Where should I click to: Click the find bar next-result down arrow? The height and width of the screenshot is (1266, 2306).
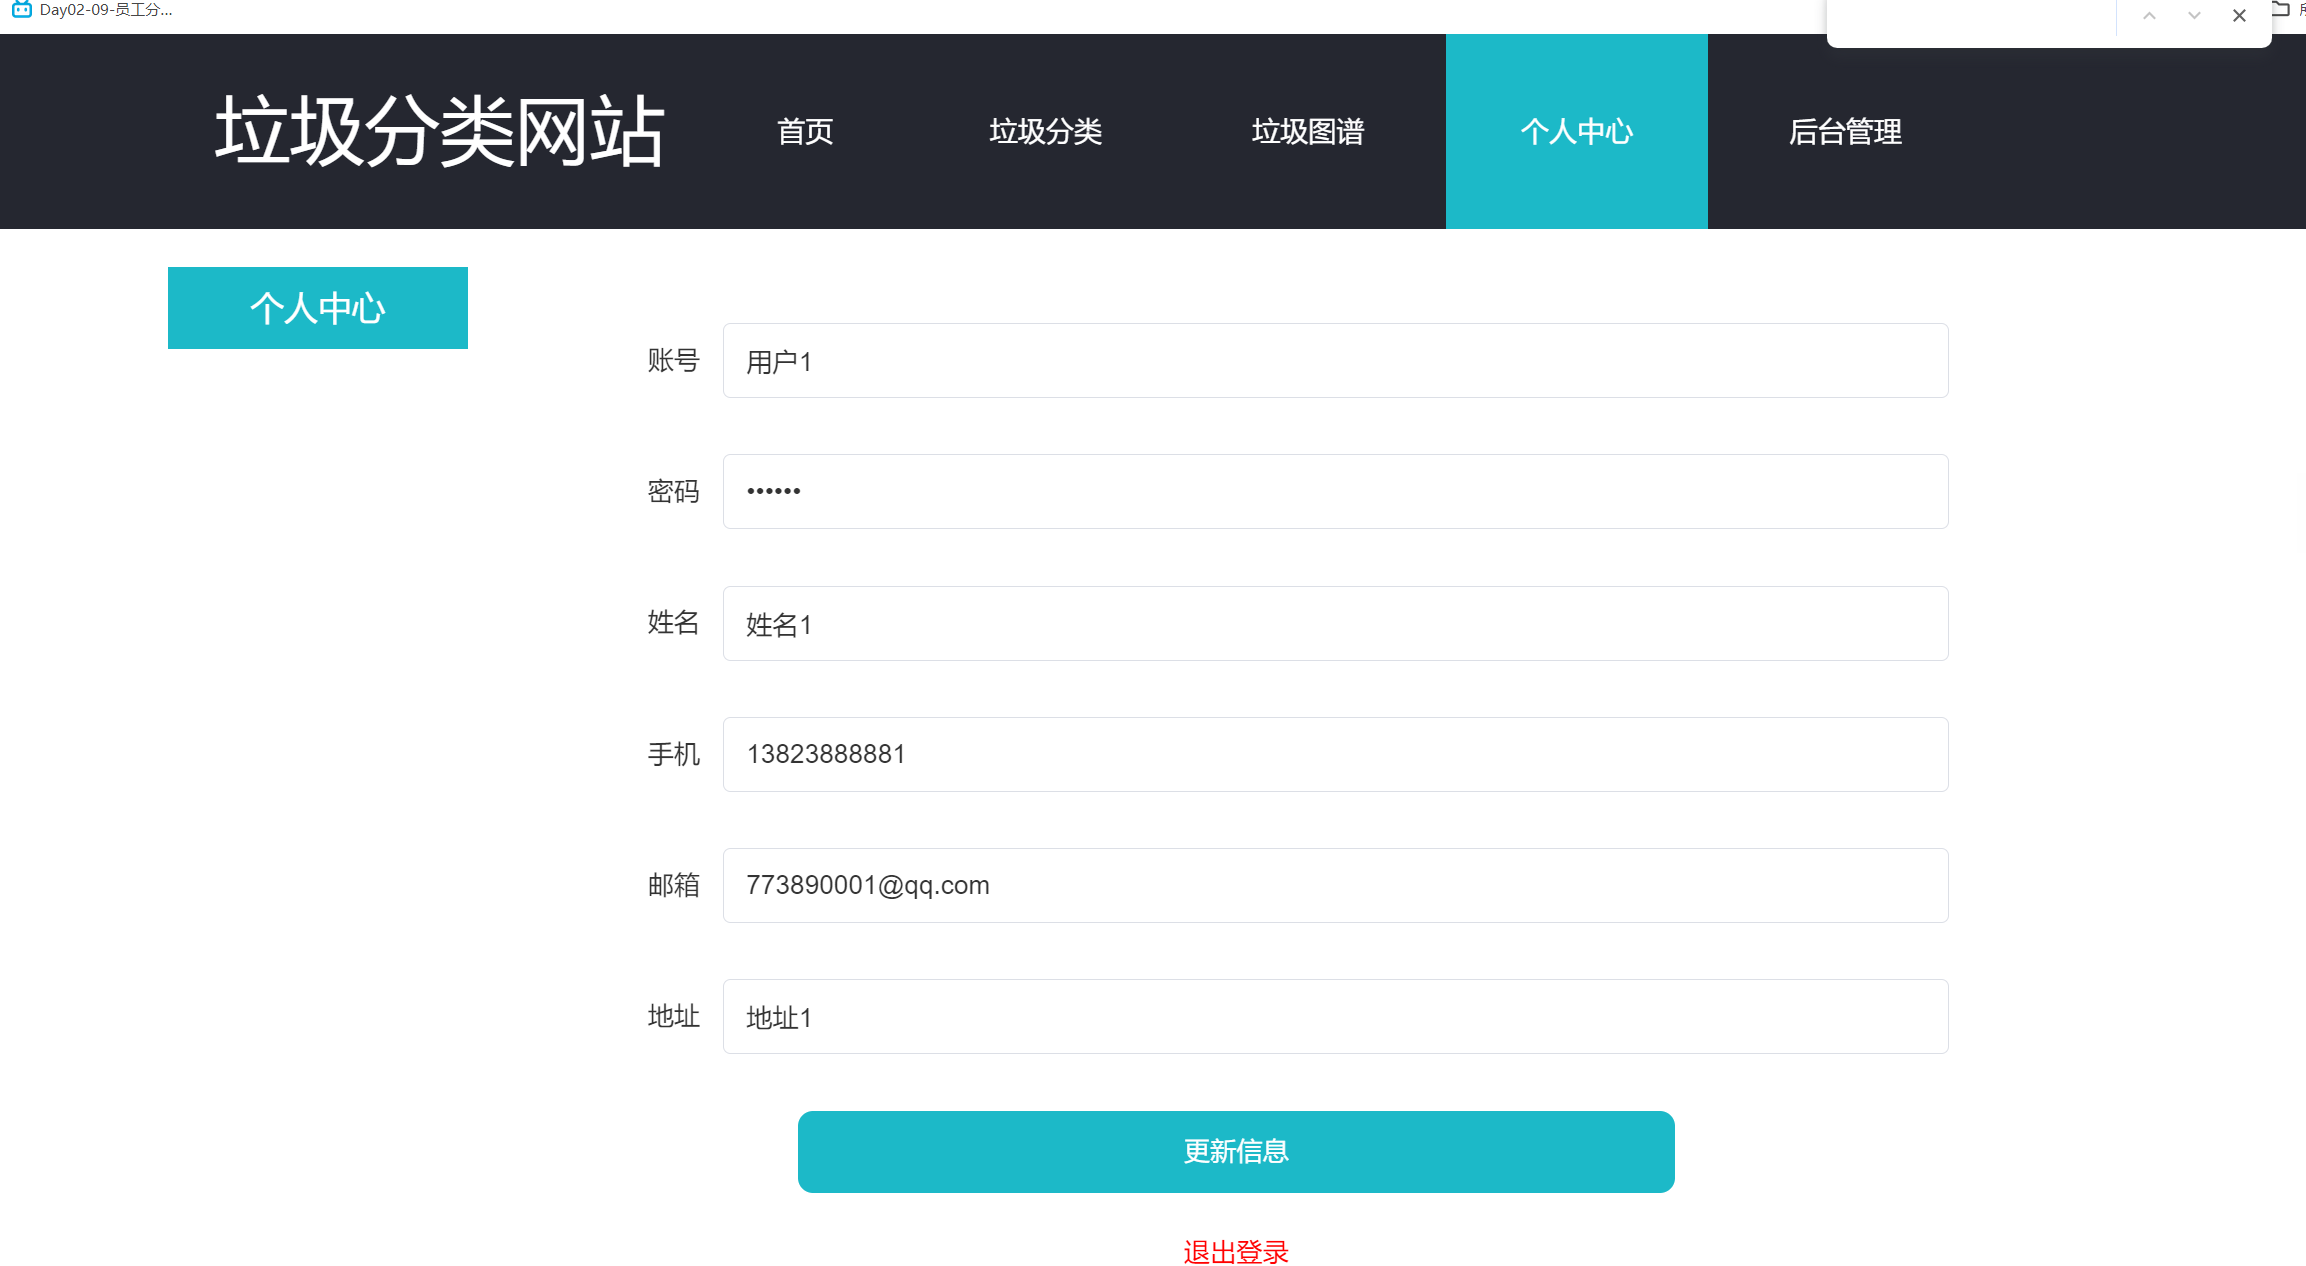tap(2194, 16)
